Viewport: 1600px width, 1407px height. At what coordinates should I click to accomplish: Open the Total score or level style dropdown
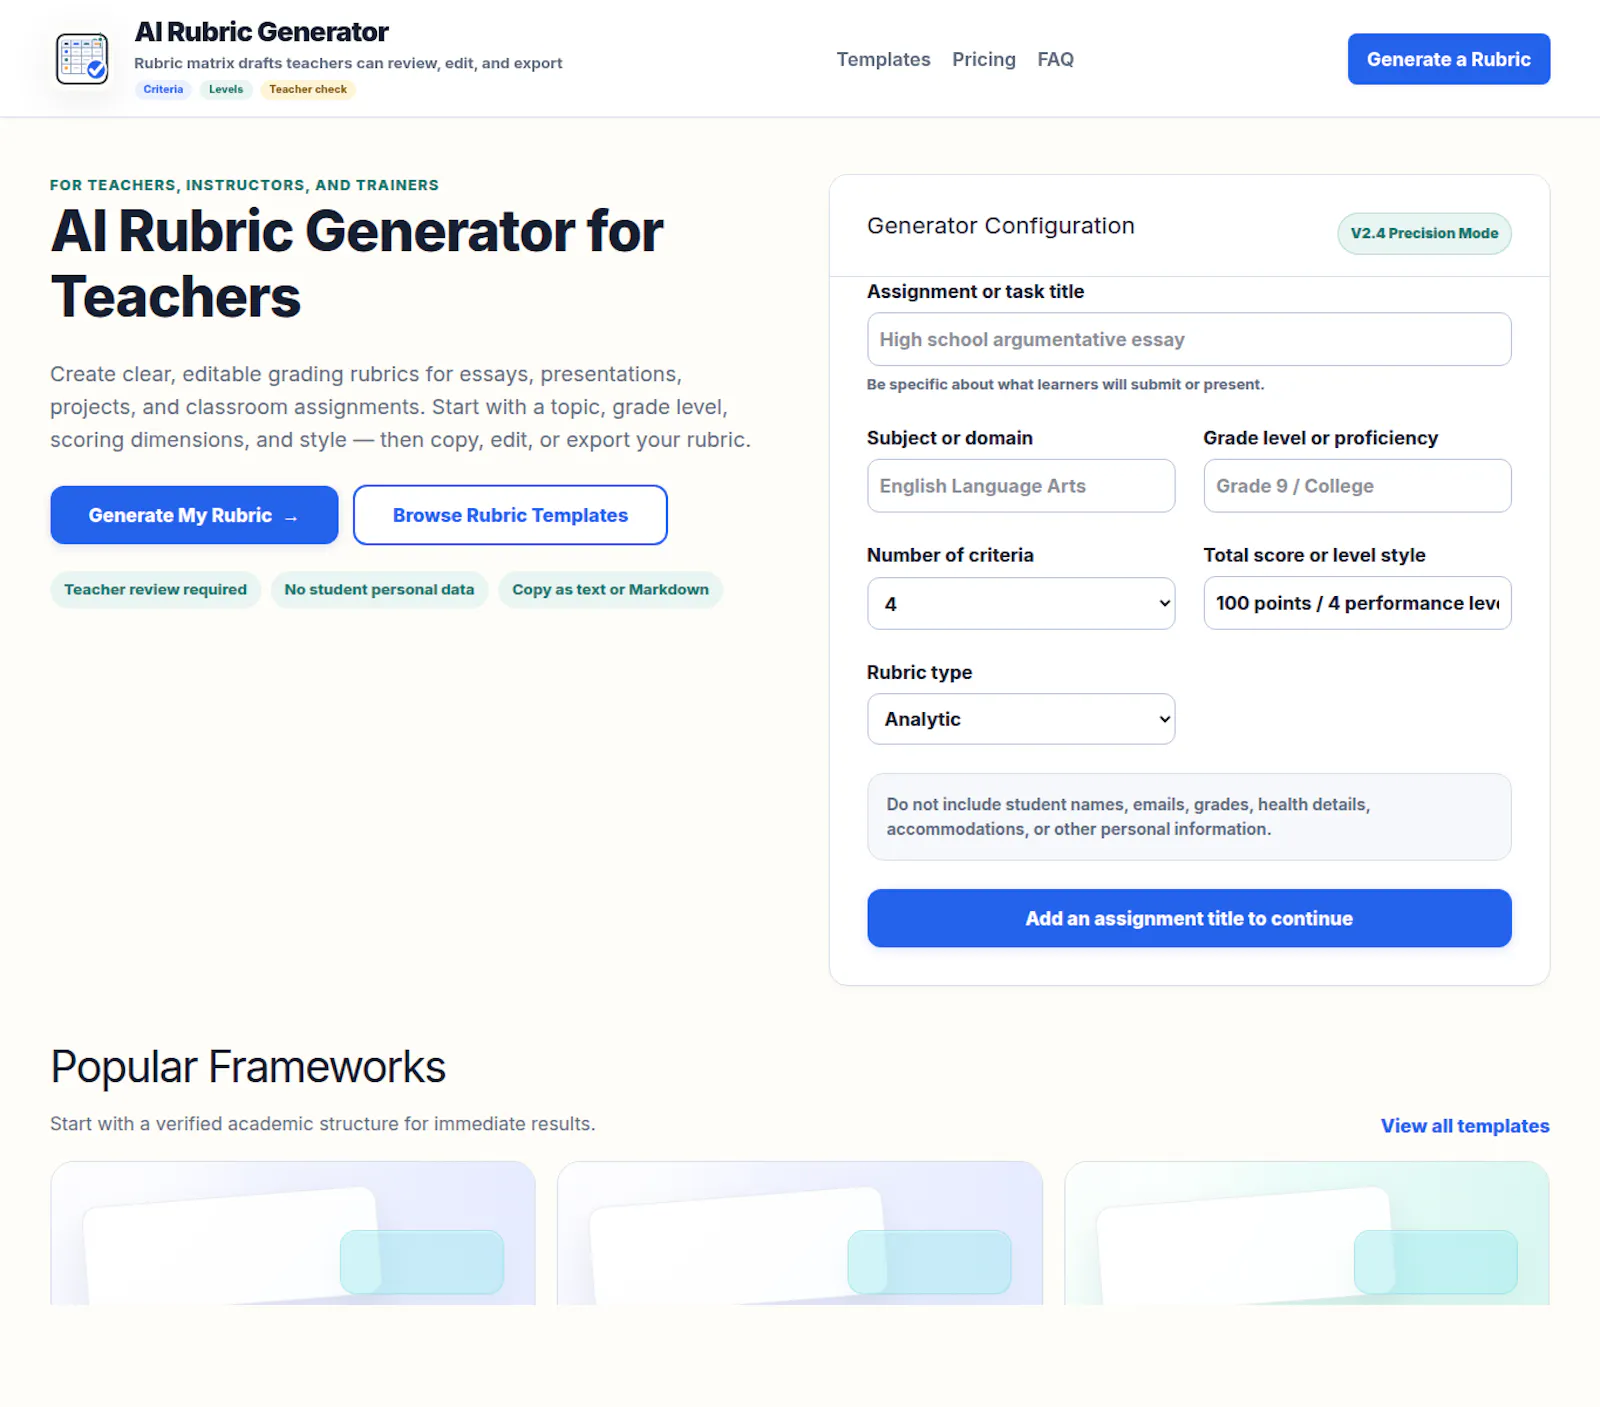coord(1357,603)
